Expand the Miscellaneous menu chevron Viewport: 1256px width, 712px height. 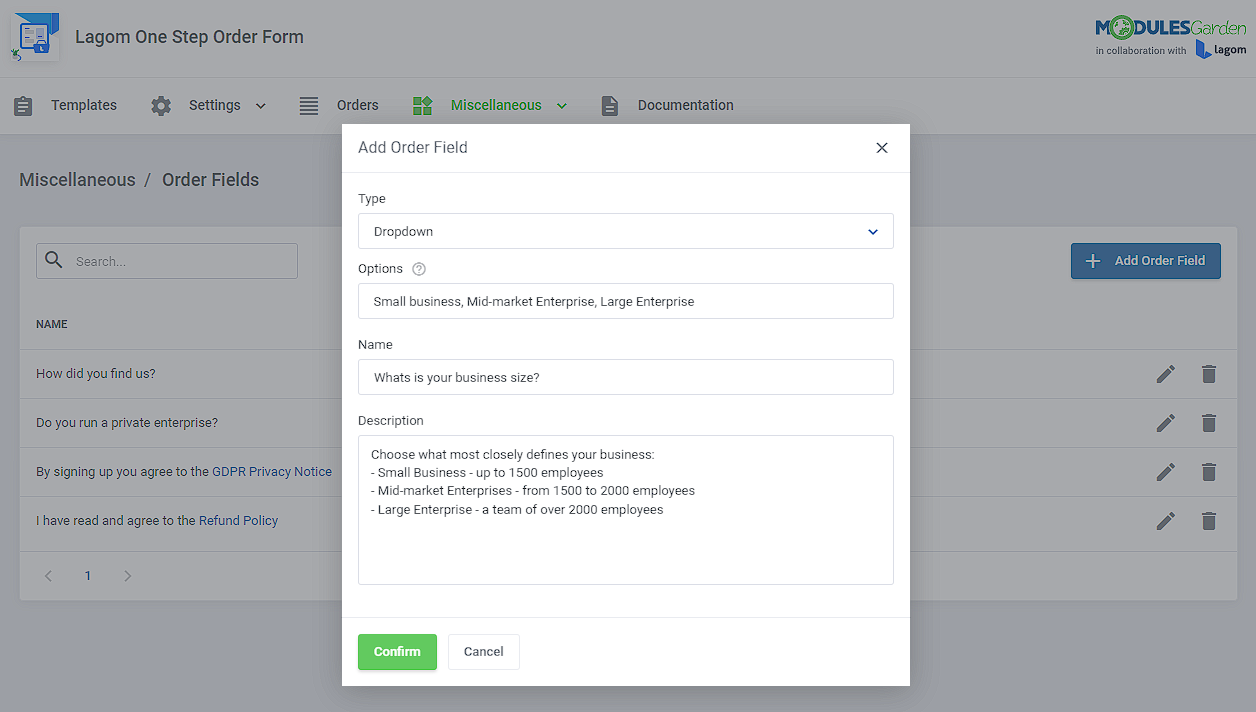pos(562,105)
